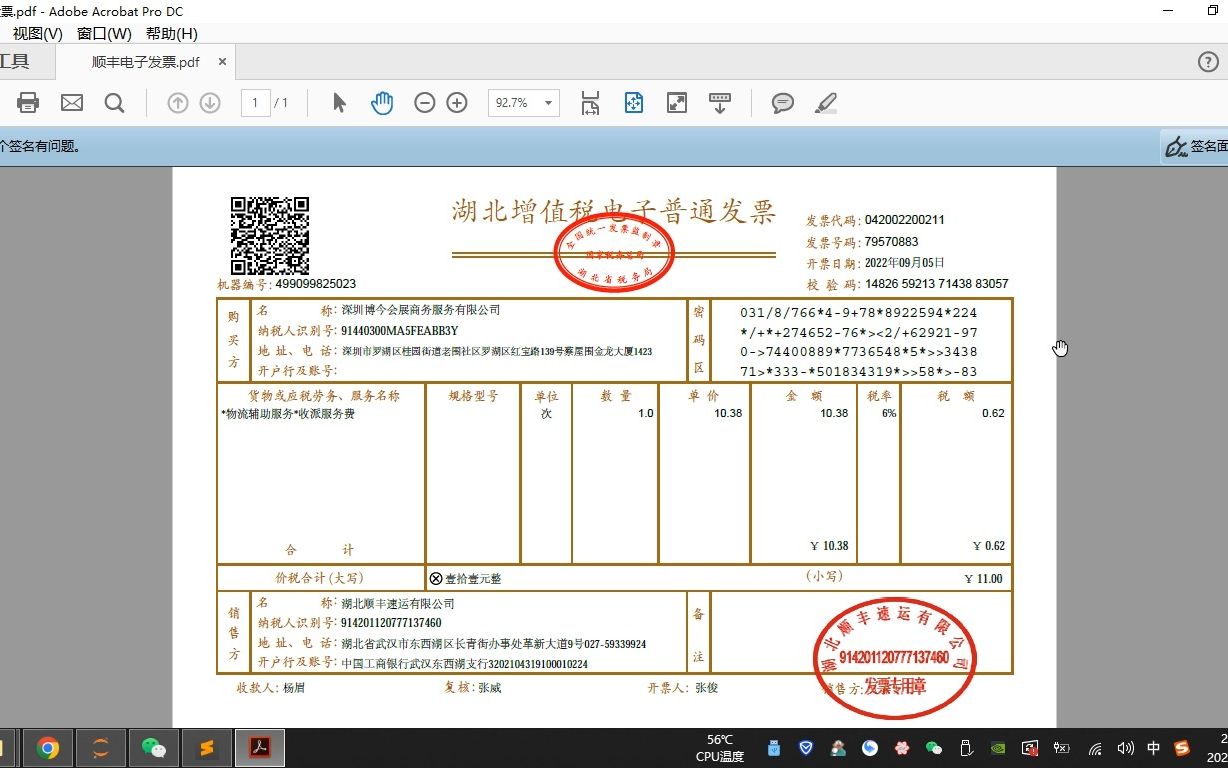The width and height of the screenshot is (1228, 768).
Task: Click the invoice date 2022年09月05日
Action: tap(905, 263)
